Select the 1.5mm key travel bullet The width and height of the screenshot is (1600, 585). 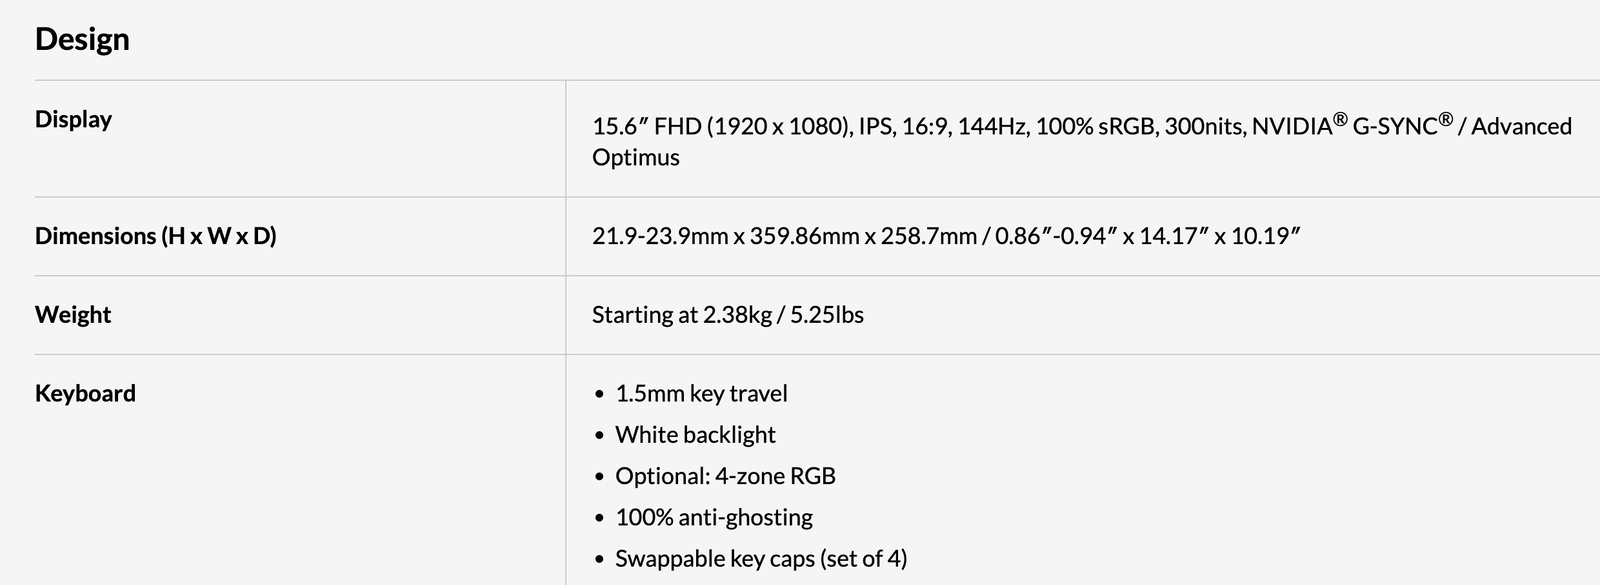(x=701, y=394)
